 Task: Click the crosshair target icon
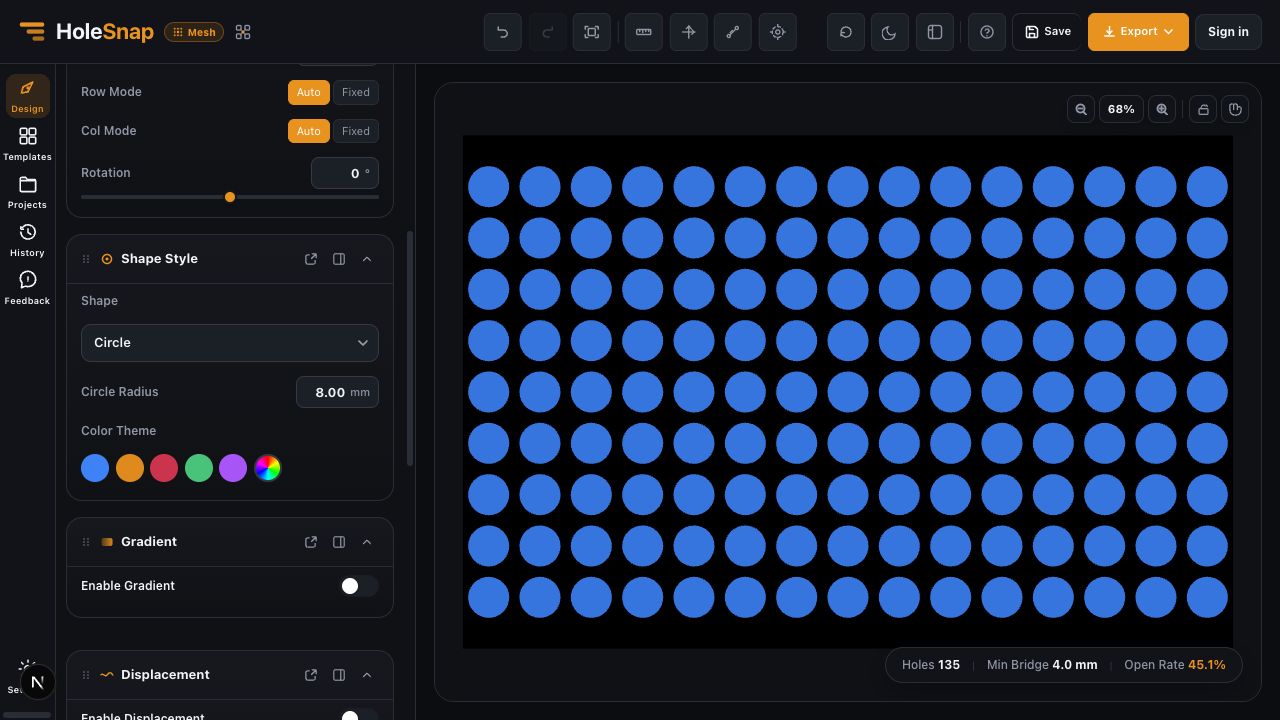(778, 32)
